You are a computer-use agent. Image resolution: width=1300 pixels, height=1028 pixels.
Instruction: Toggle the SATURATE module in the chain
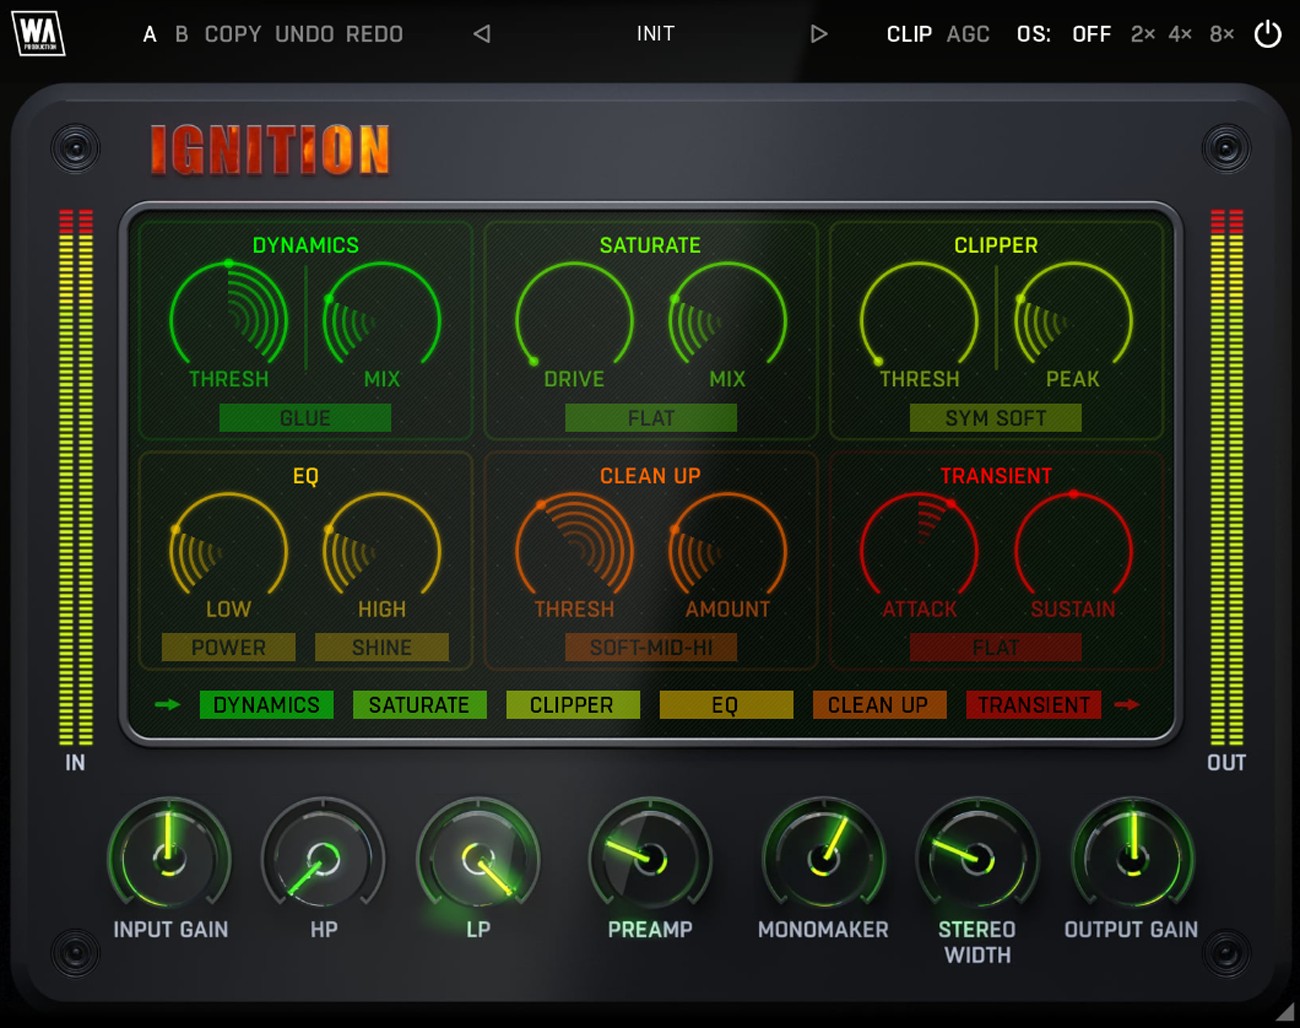pyautogui.click(x=419, y=705)
